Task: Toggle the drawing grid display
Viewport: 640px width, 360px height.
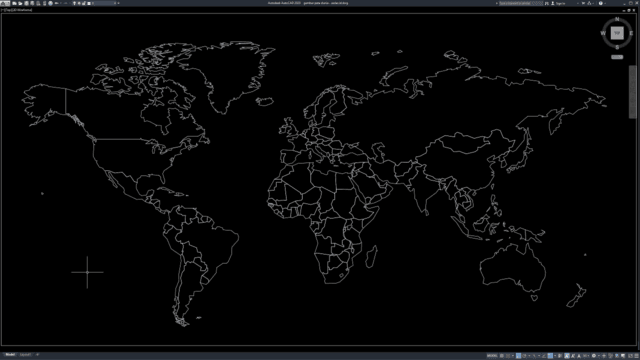Action: pyautogui.click(x=502, y=356)
